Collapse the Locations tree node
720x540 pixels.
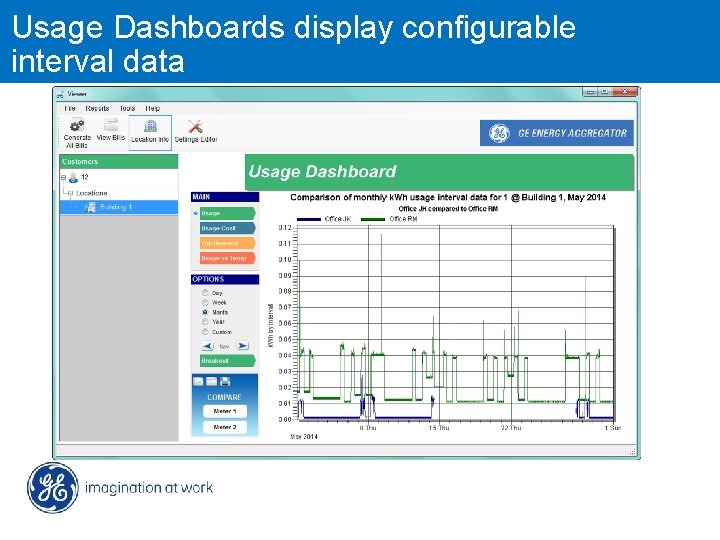coord(70,193)
